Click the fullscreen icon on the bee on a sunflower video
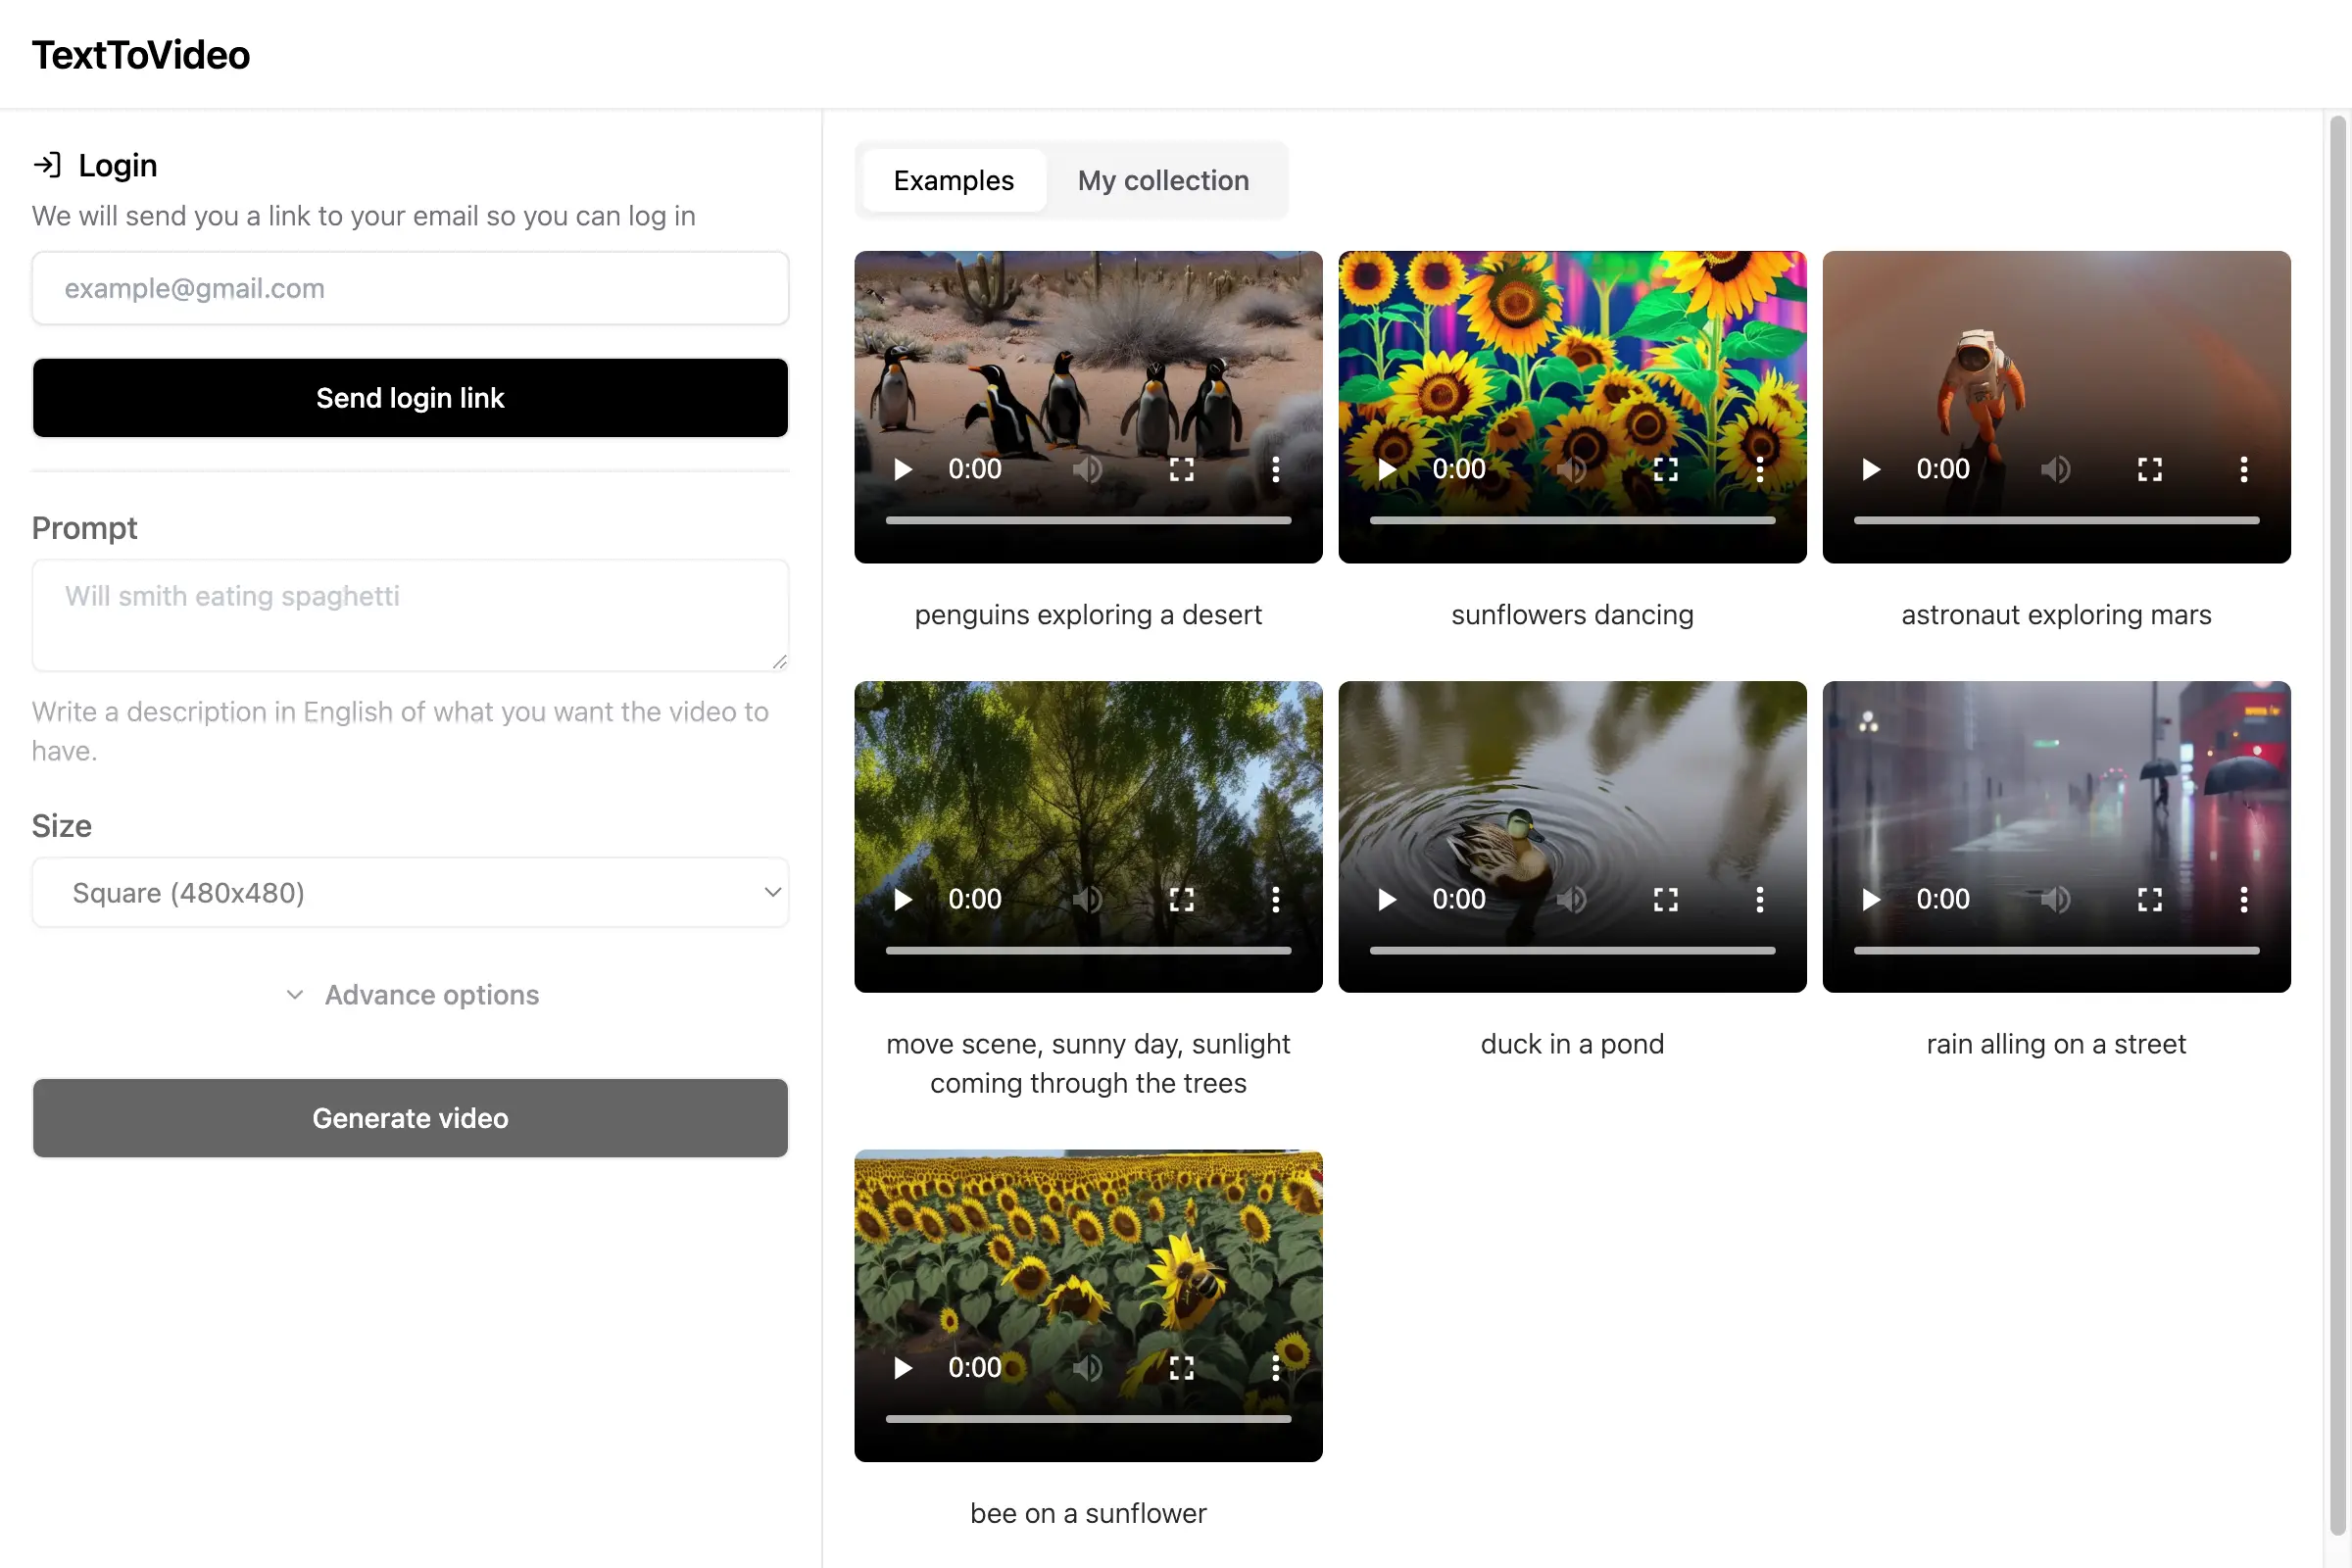The height and width of the screenshot is (1568, 2352). coord(1181,1367)
